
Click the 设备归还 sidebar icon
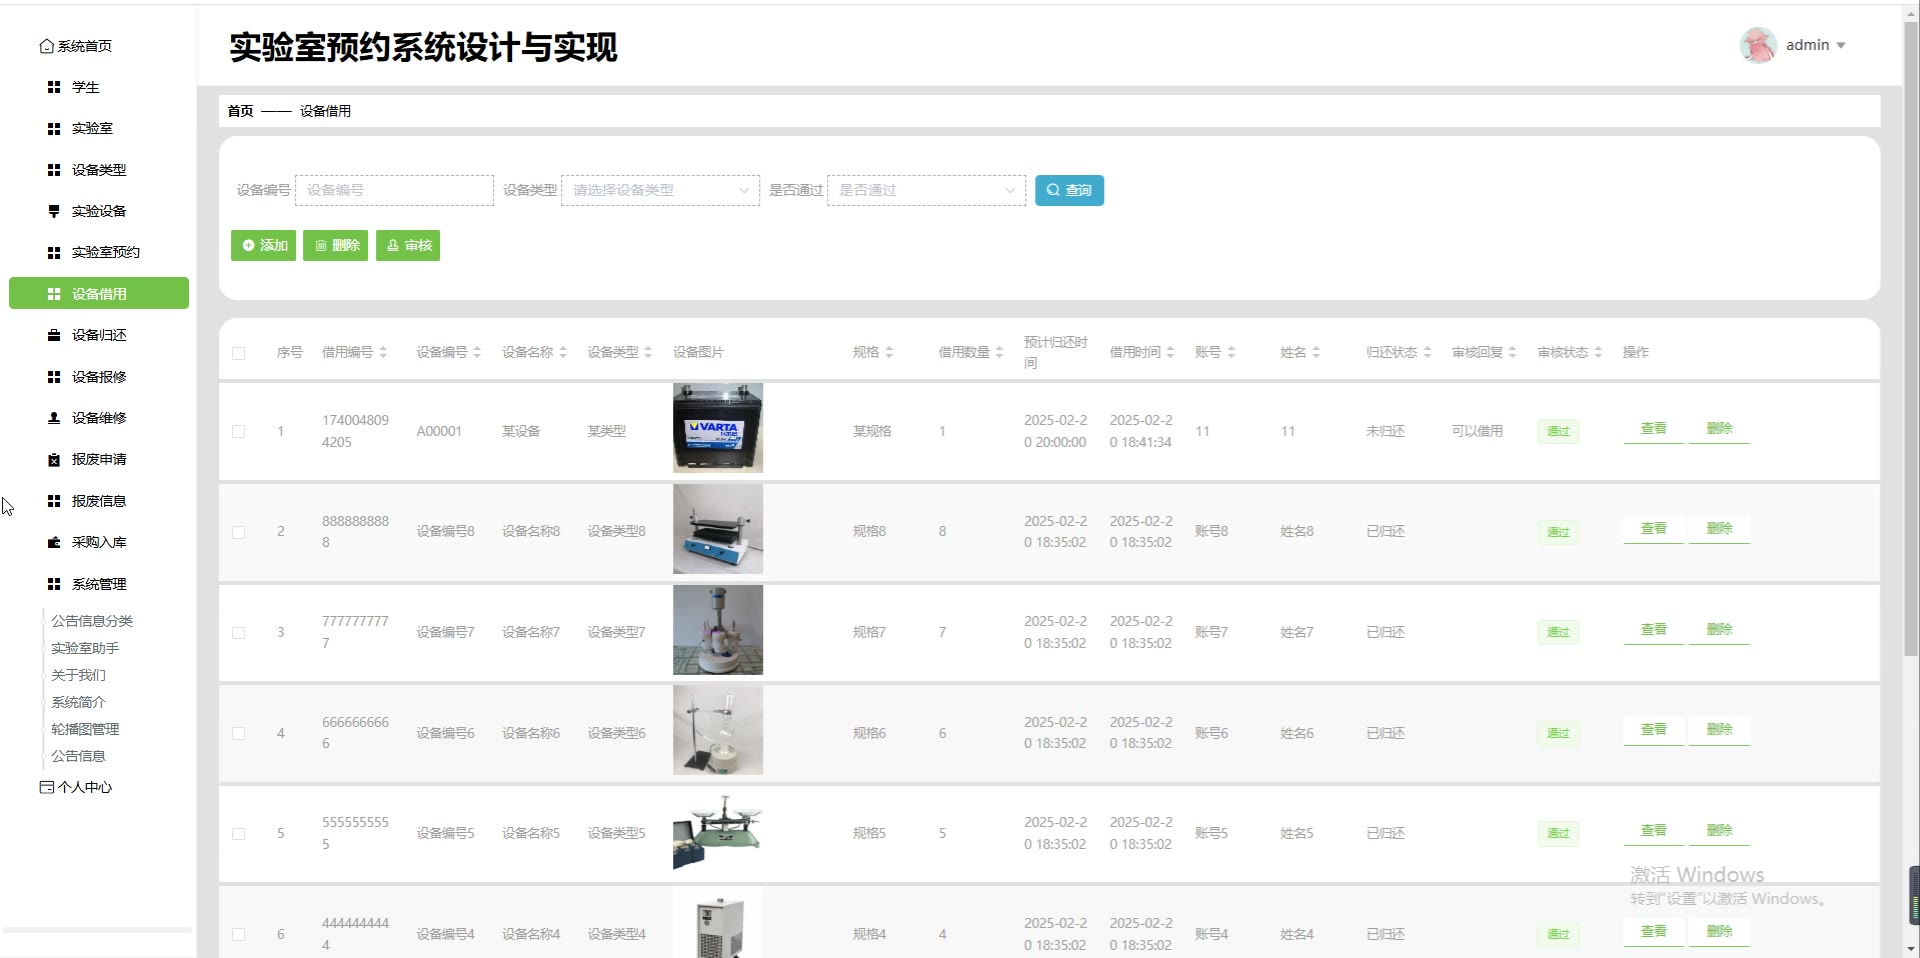pos(54,335)
